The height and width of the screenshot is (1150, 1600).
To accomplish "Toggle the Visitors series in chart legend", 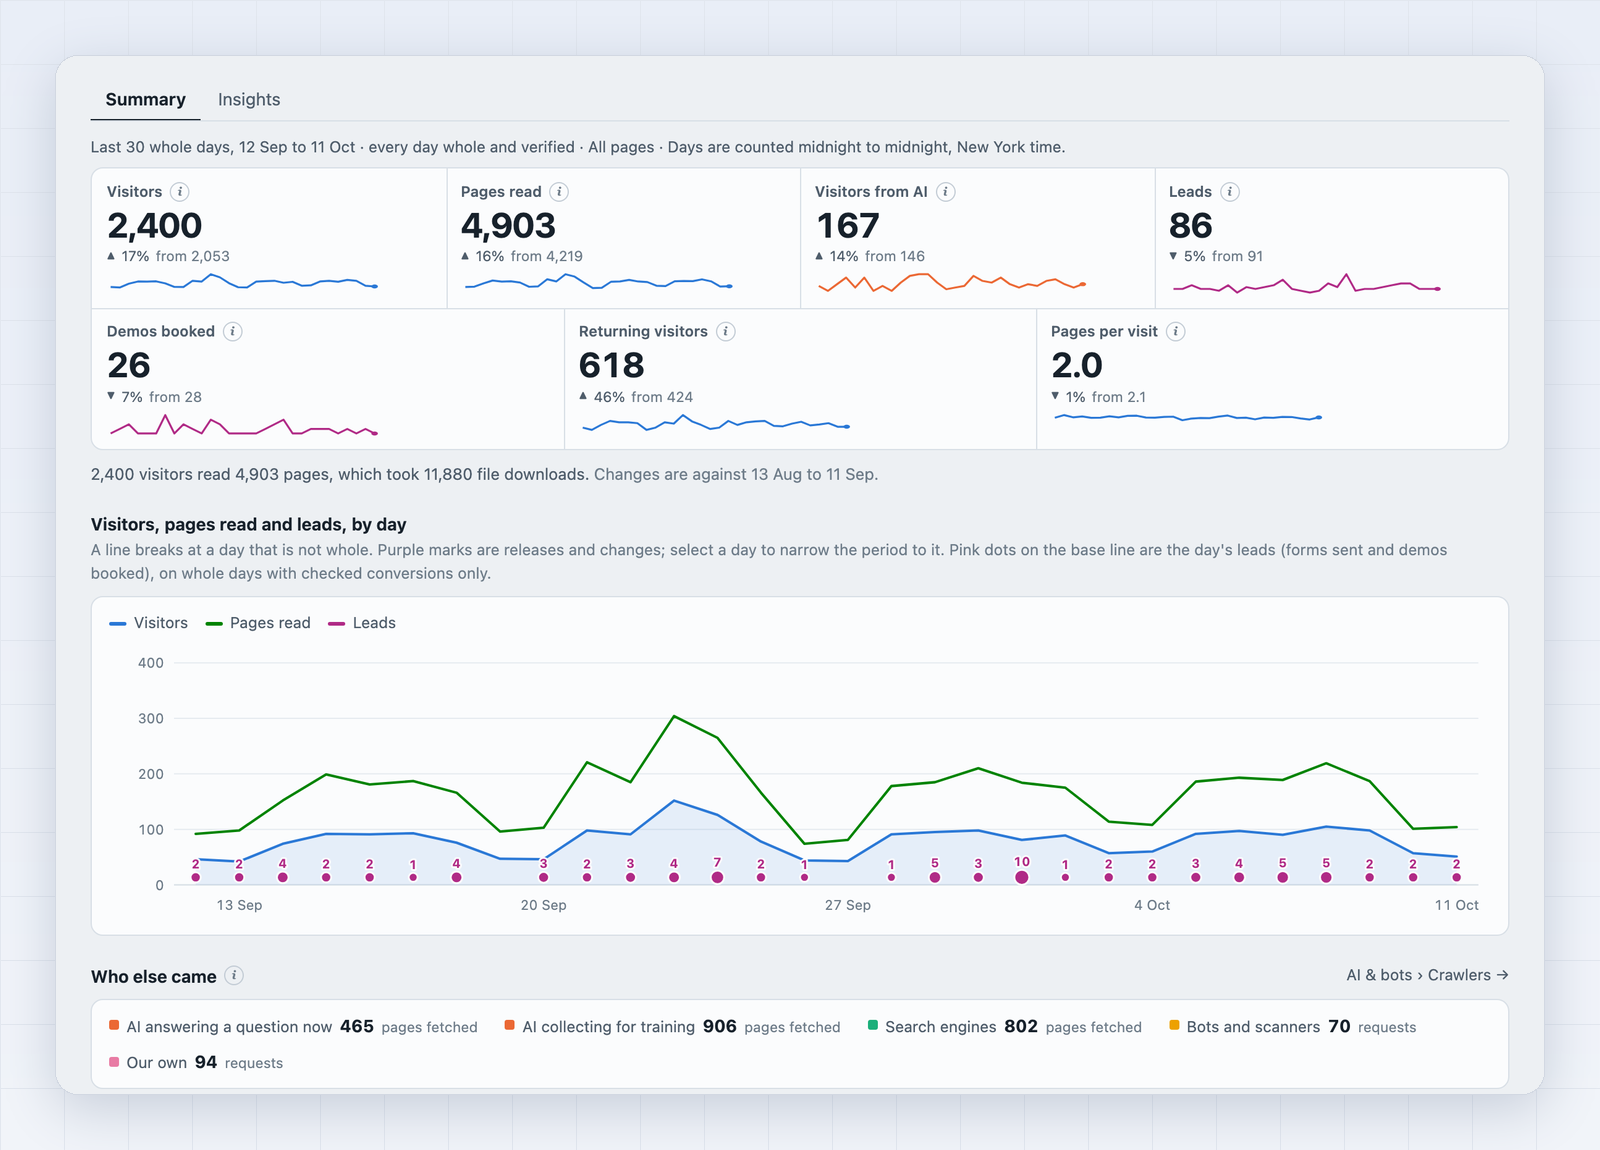I will [149, 623].
